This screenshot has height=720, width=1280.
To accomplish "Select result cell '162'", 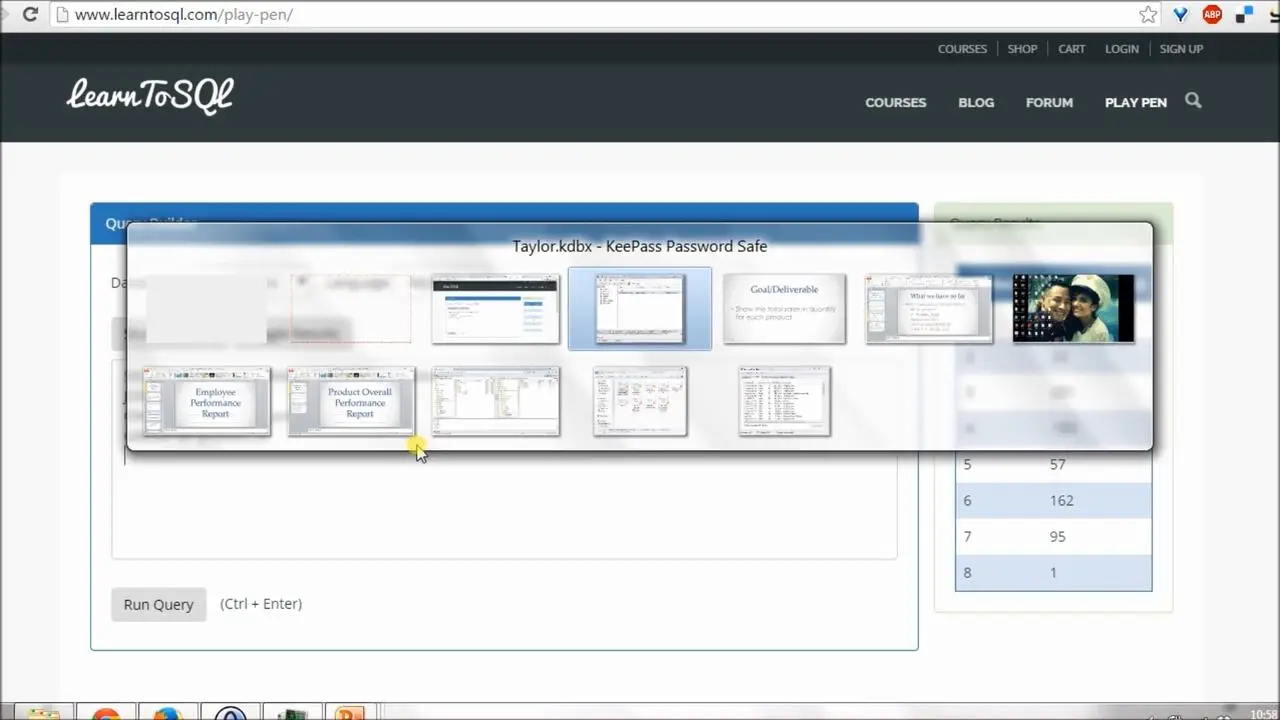I will tap(1061, 500).
